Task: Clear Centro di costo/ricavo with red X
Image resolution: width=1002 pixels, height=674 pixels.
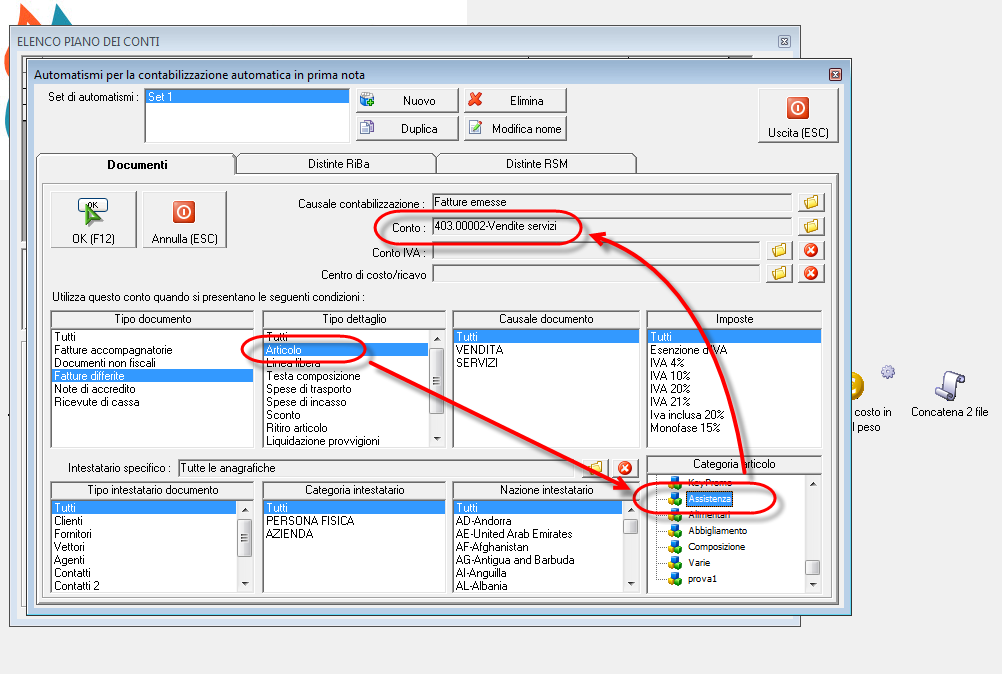Action: coord(811,273)
